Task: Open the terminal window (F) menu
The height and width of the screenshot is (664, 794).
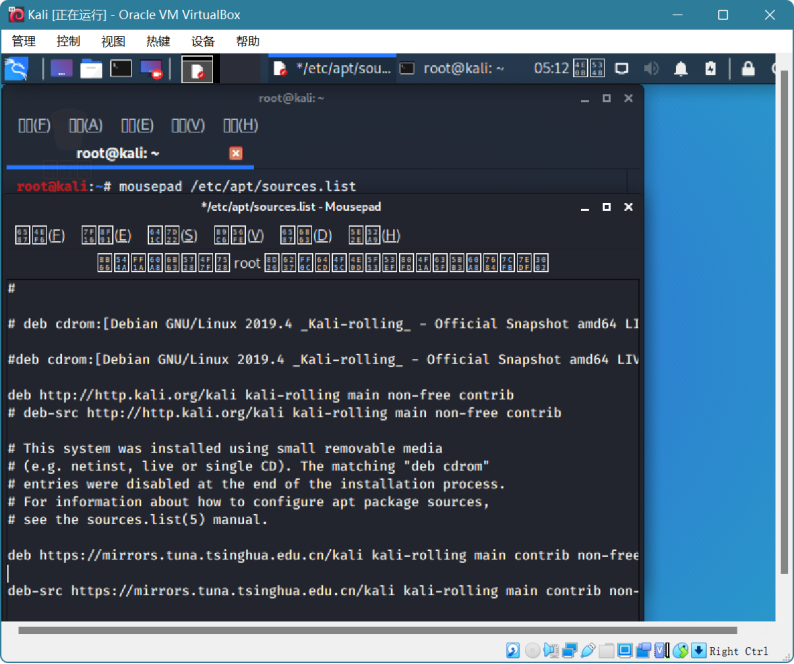Action: tap(34, 125)
